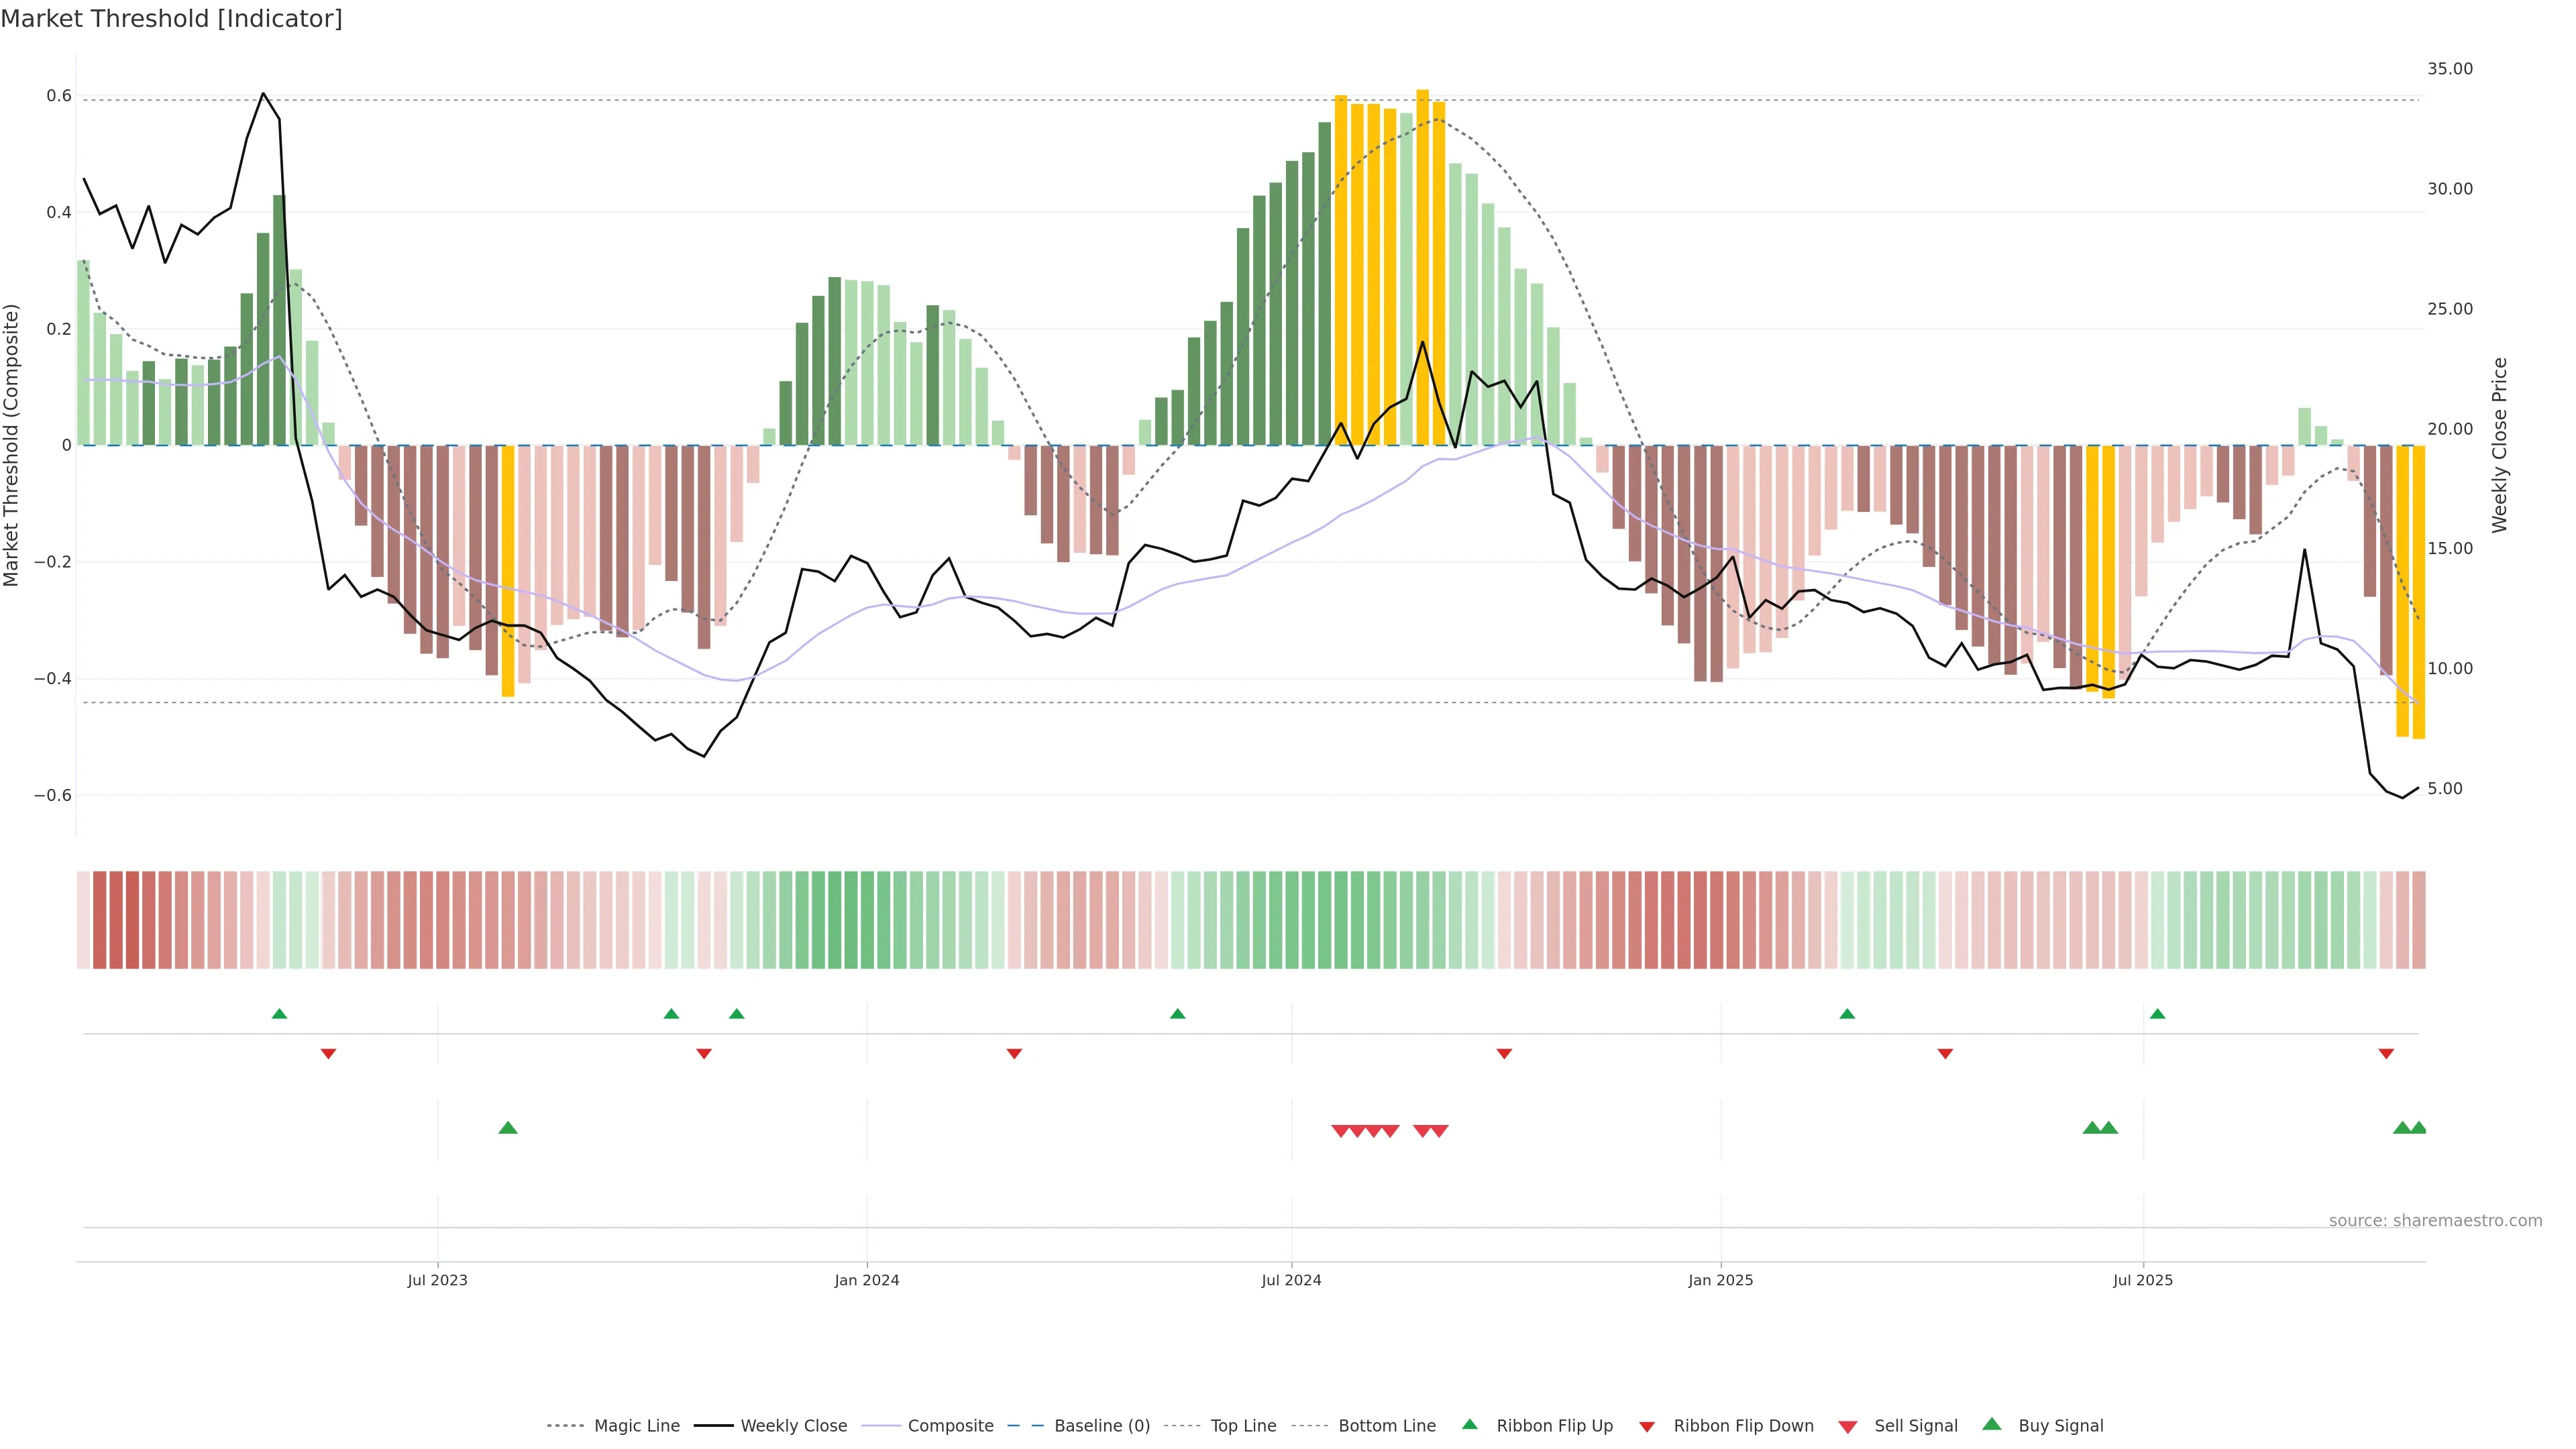Image resolution: width=2576 pixels, height=1449 pixels.
Task: Click the Ribbon Flip Down marker between Jan 2025 and Jul 2025
Action: click(x=1945, y=1053)
